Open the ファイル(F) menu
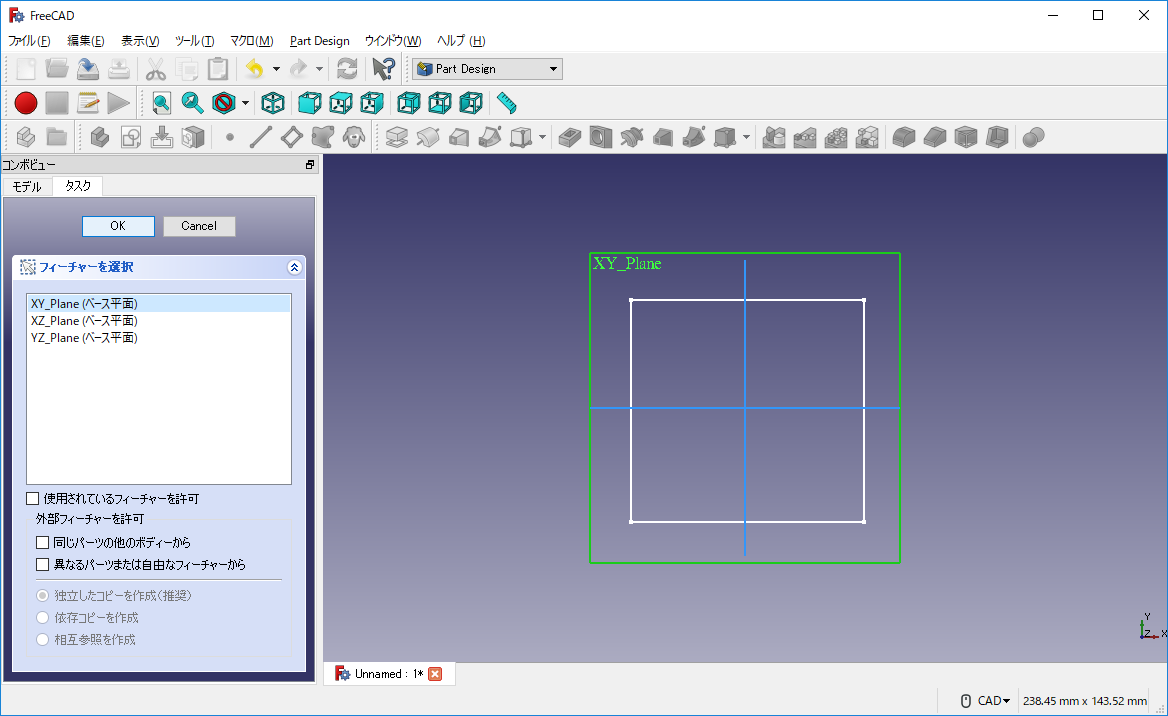Viewport: 1168px width, 716px height. click(29, 41)
